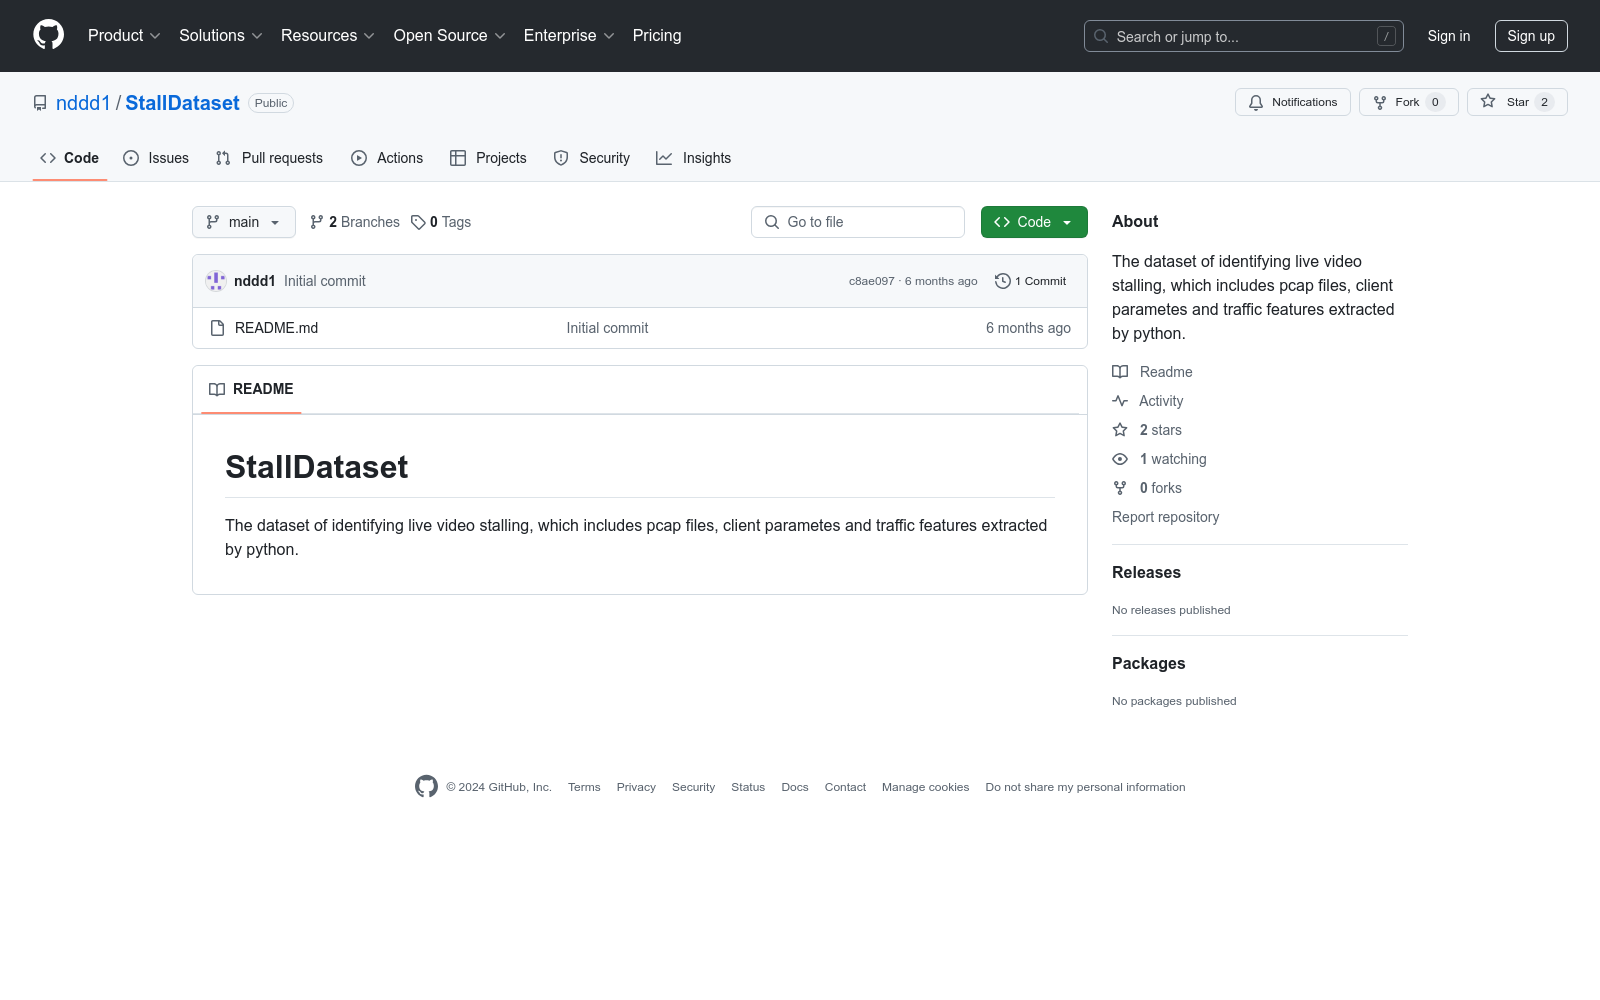View the 1 Commit history
The image size is (1600, 1000).
pos(1031,281)
